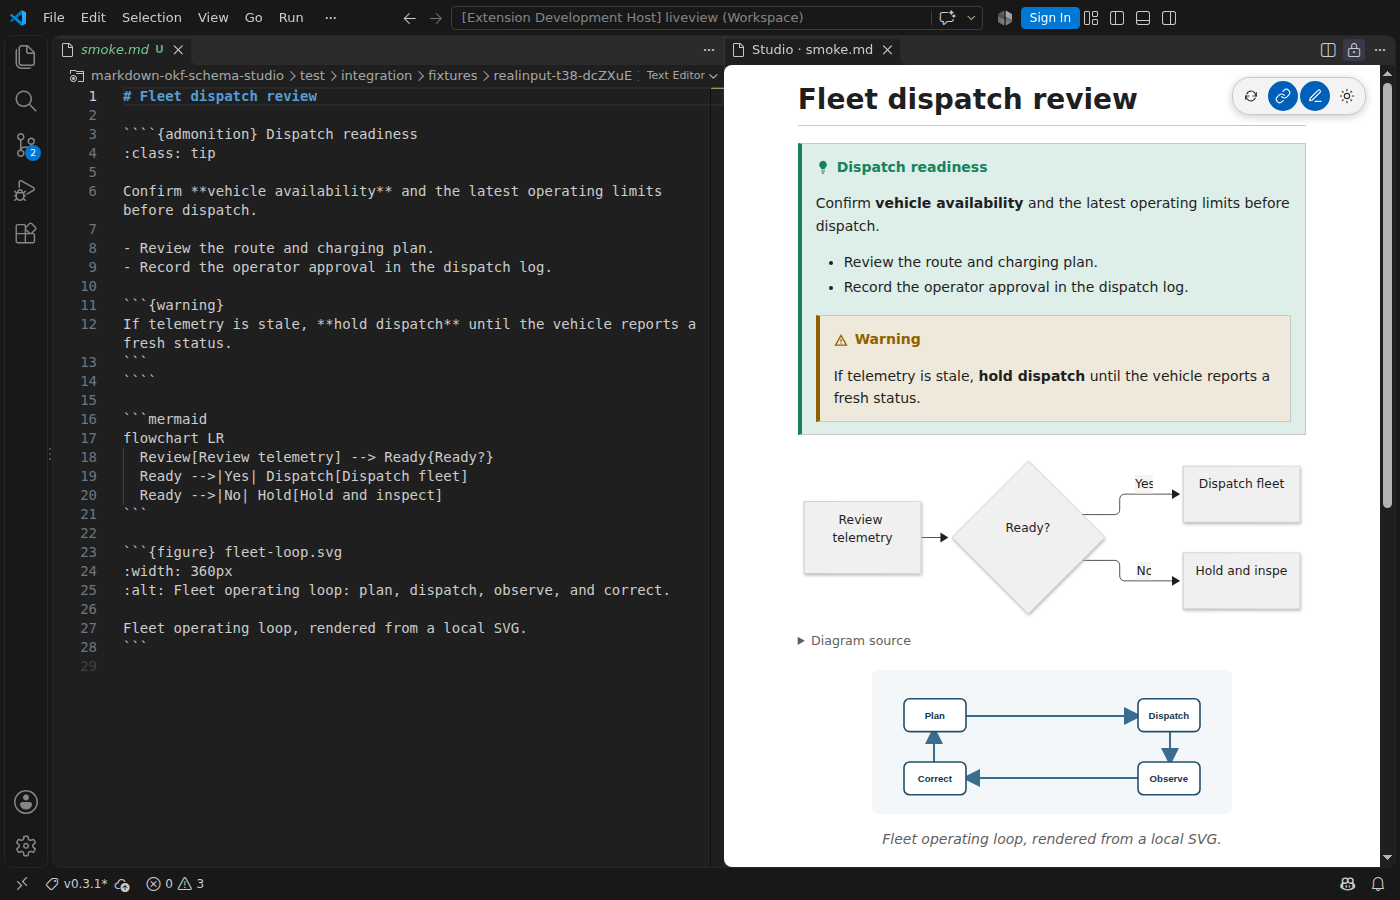1400x900 pixels.
Task: Split the Studio preview editor
Action: pos(1328,50)
